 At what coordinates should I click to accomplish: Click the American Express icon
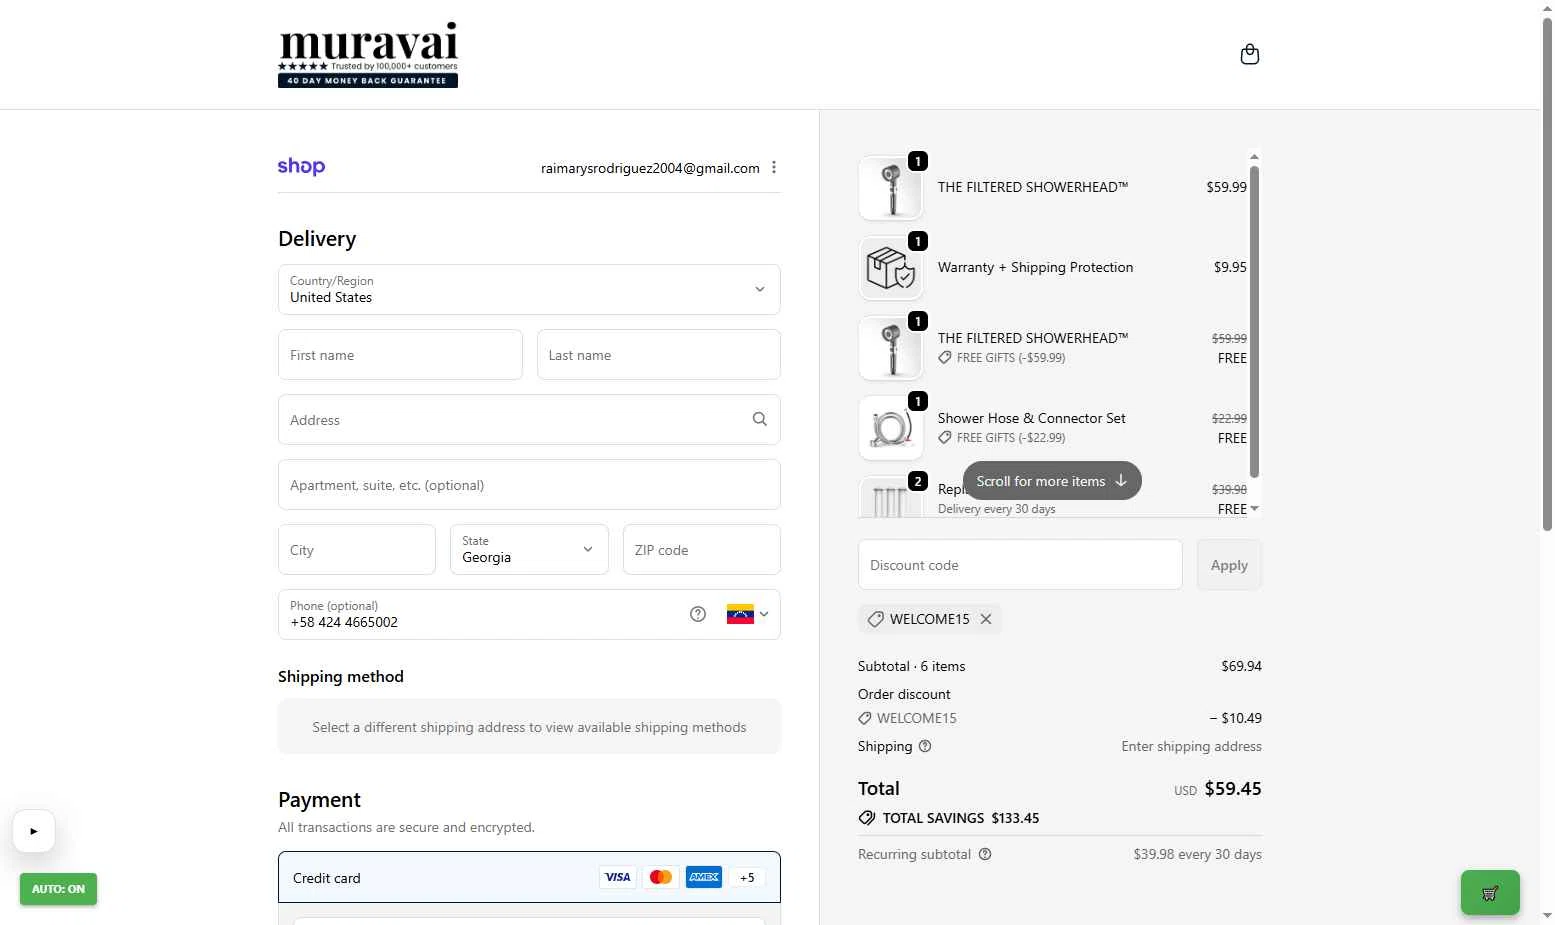point(704,877)
